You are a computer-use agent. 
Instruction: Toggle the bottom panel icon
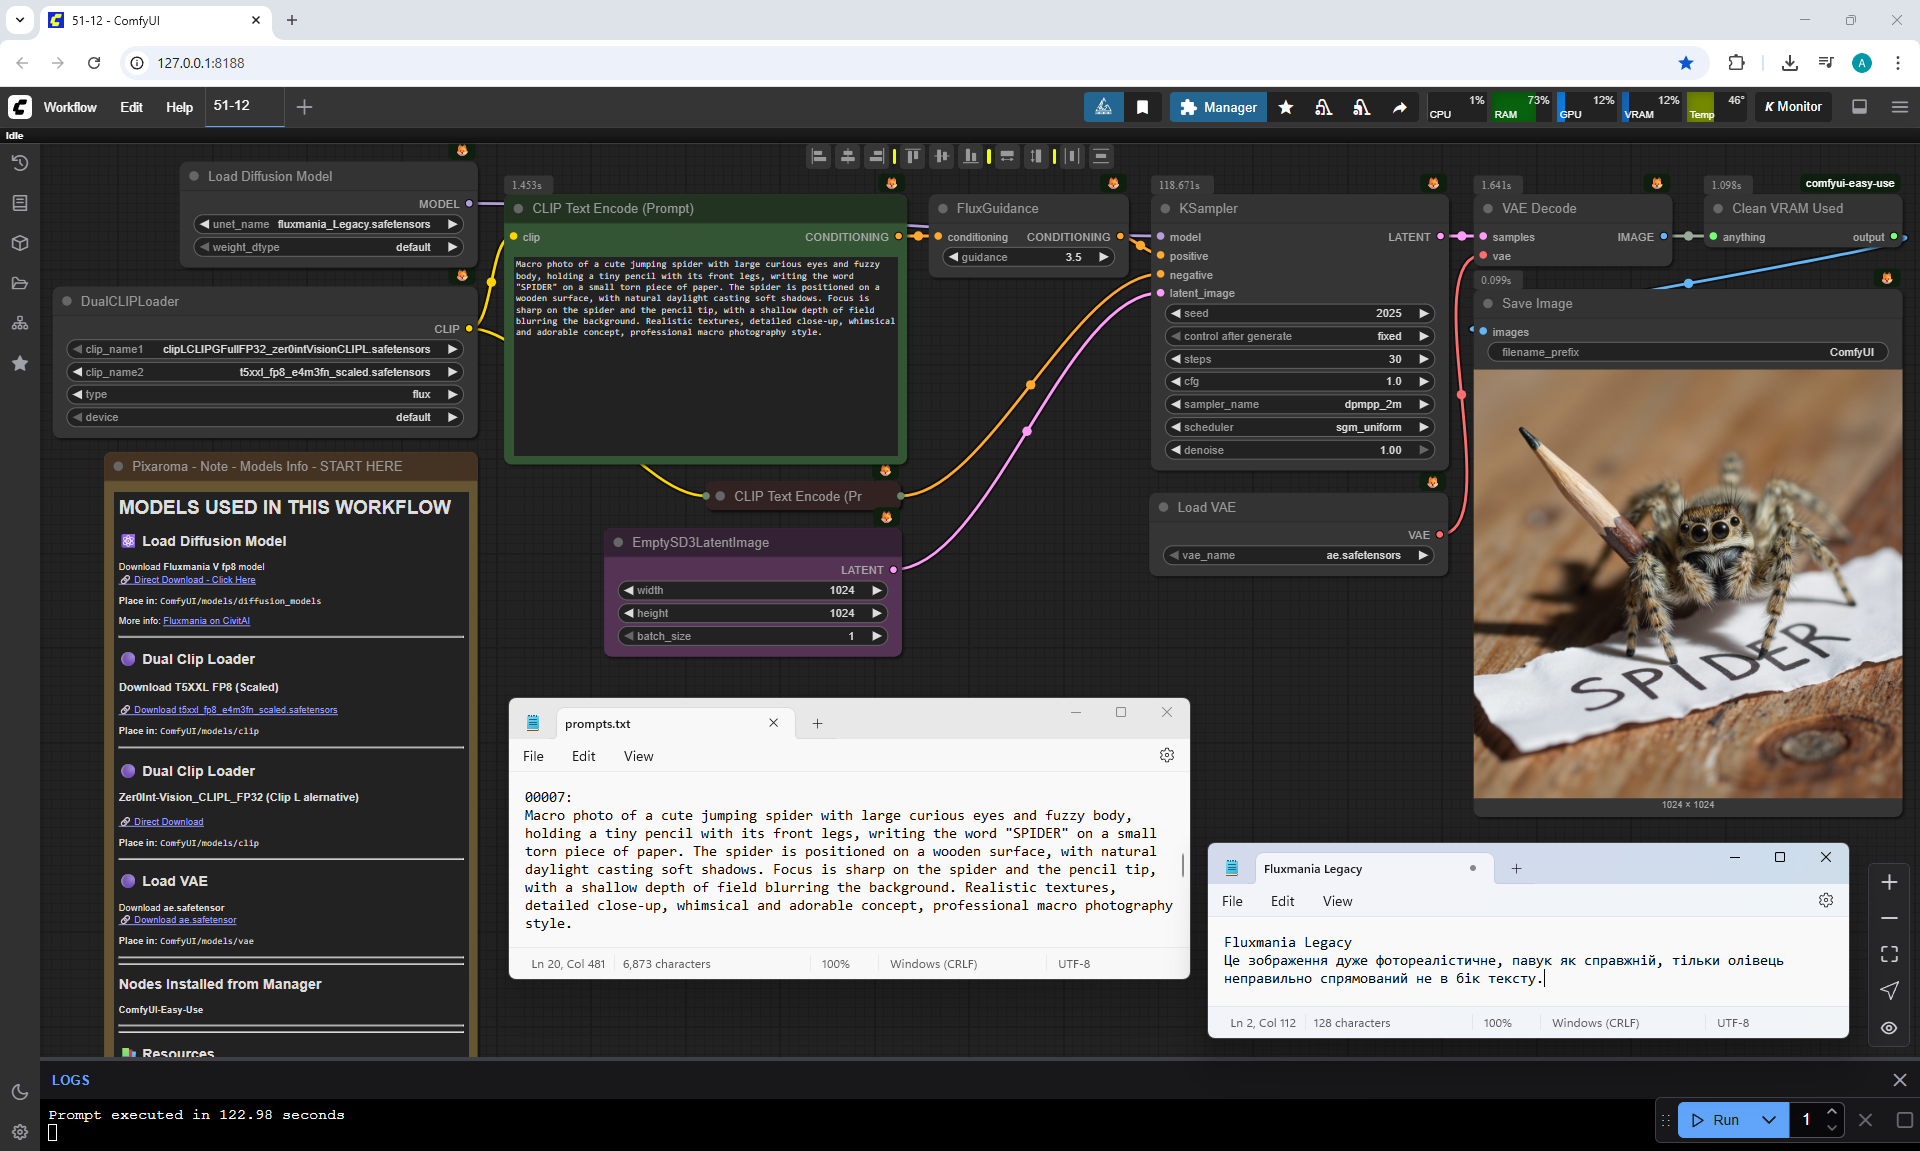point(1859,107)
